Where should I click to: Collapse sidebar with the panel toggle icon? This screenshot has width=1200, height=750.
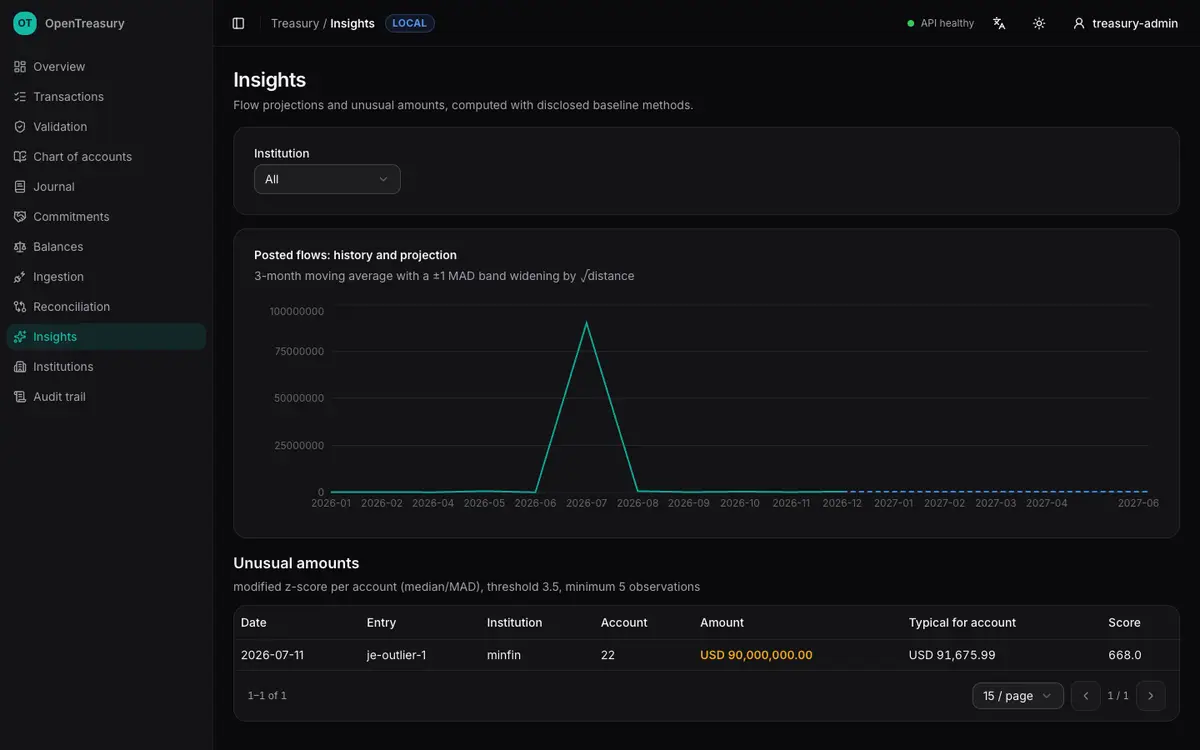(x=238, y=23)
